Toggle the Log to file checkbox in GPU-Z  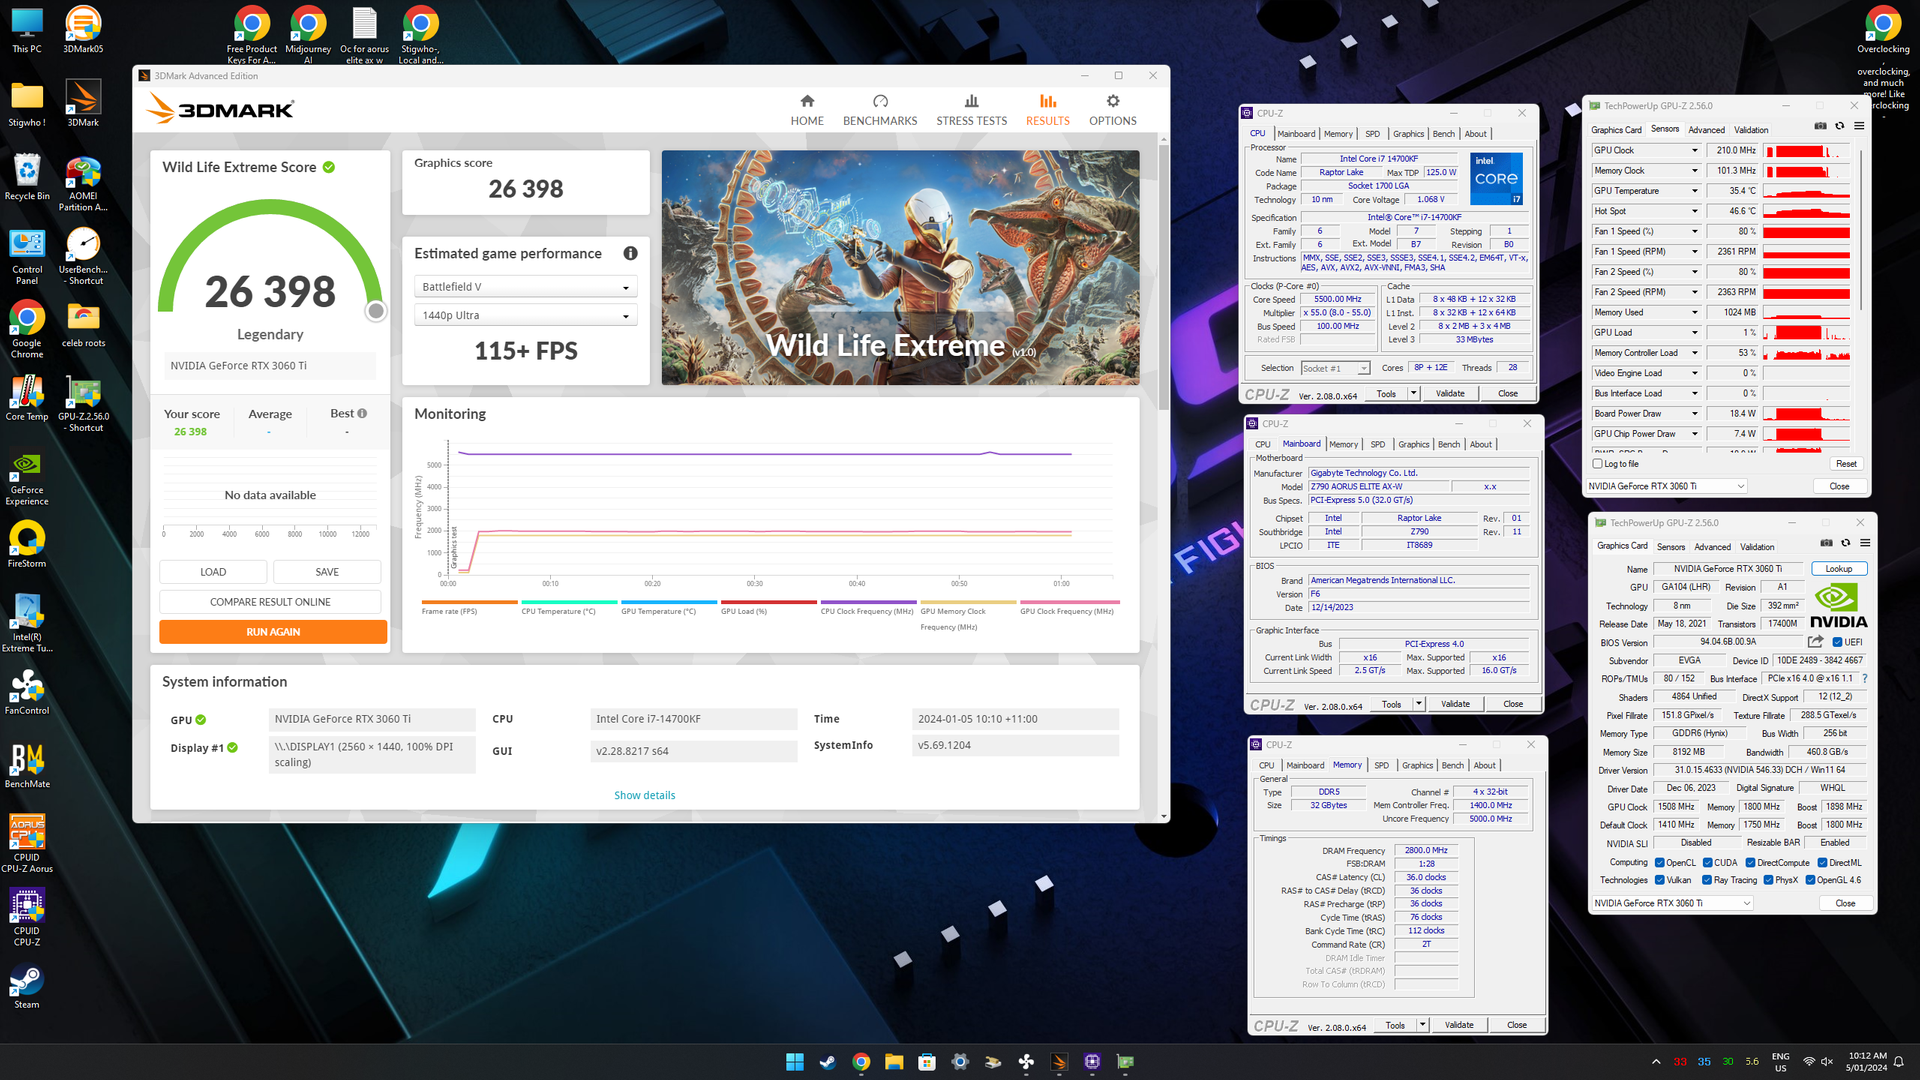coord(1597,464)
